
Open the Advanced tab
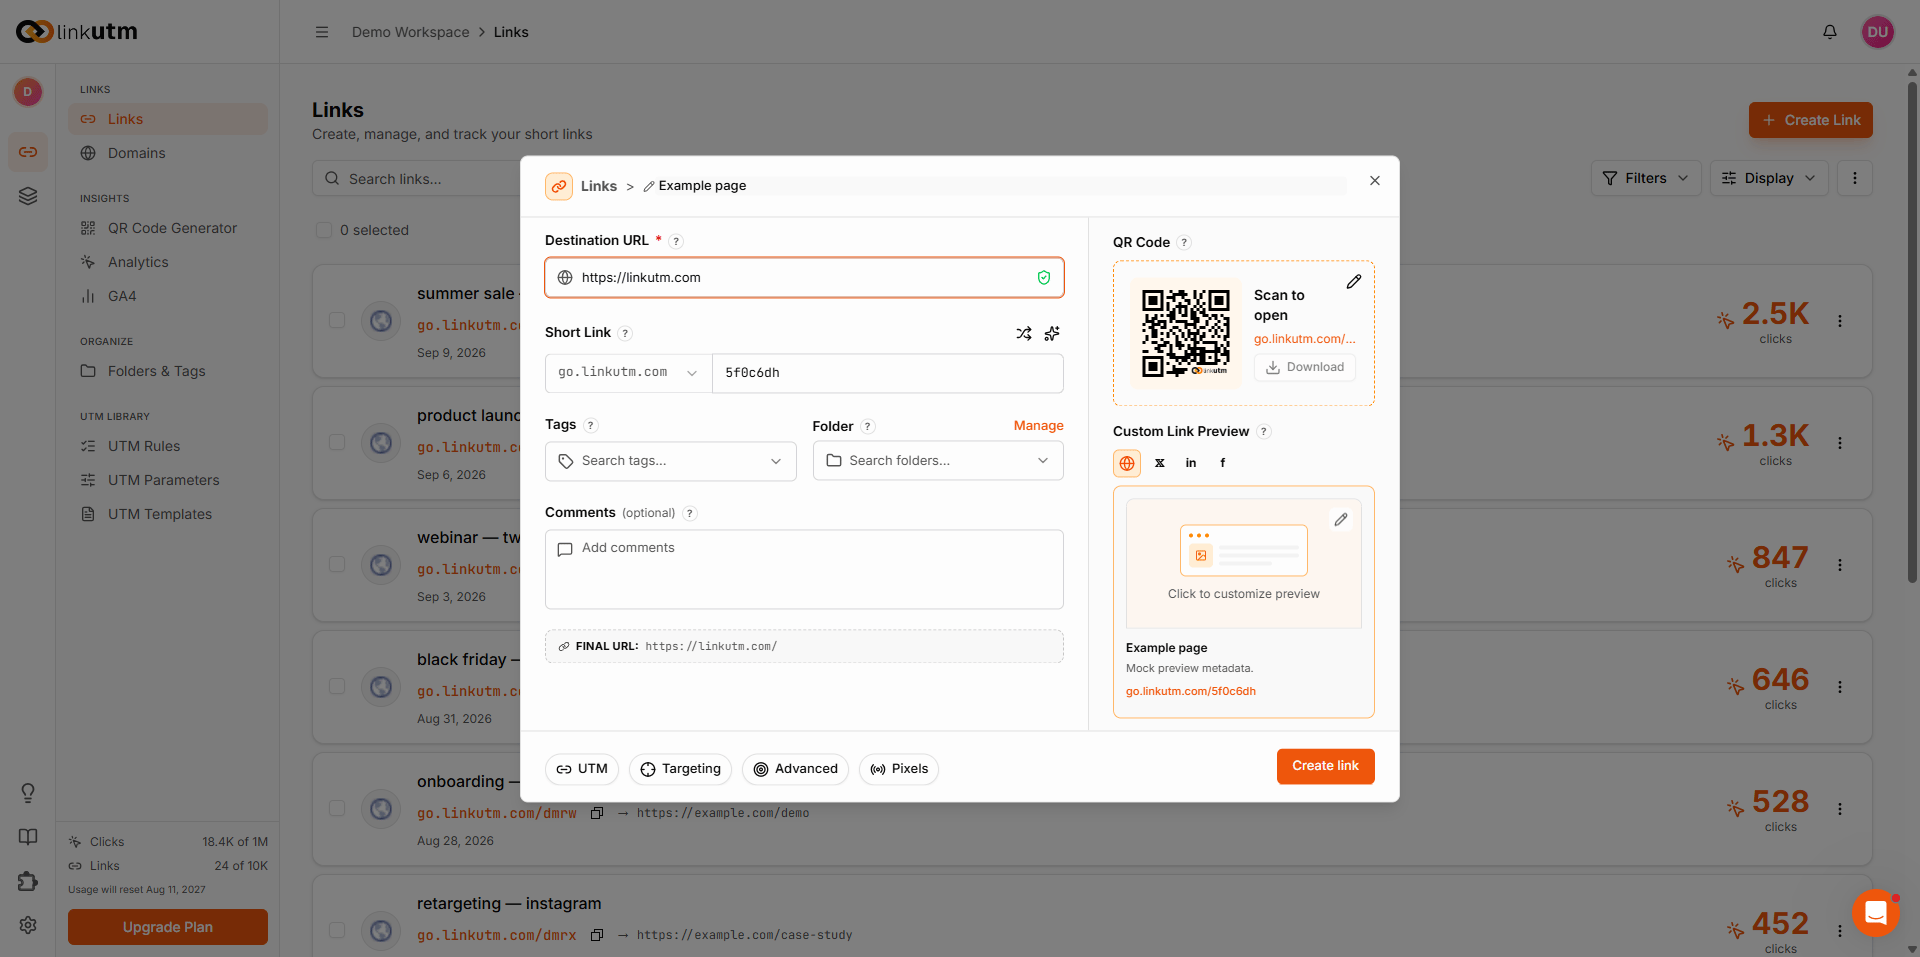[x=796, y=769]
